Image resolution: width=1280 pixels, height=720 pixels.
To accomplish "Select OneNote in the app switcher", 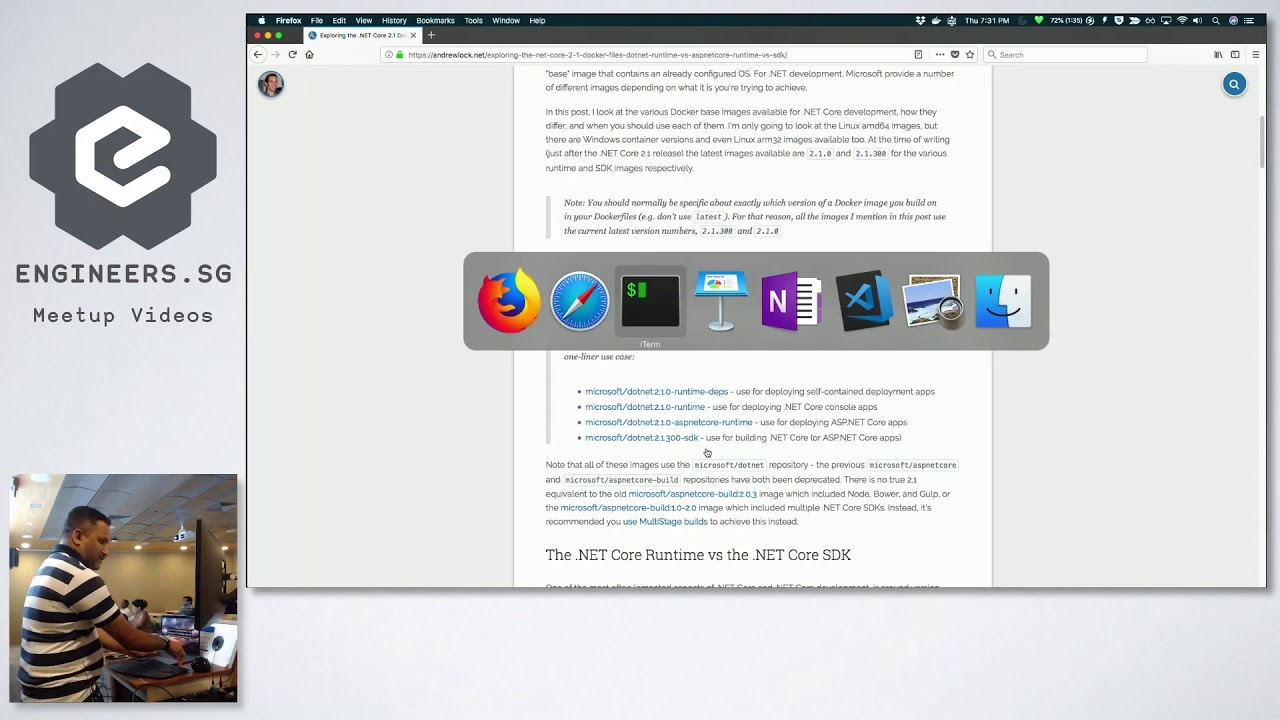I will coord(791,301).
